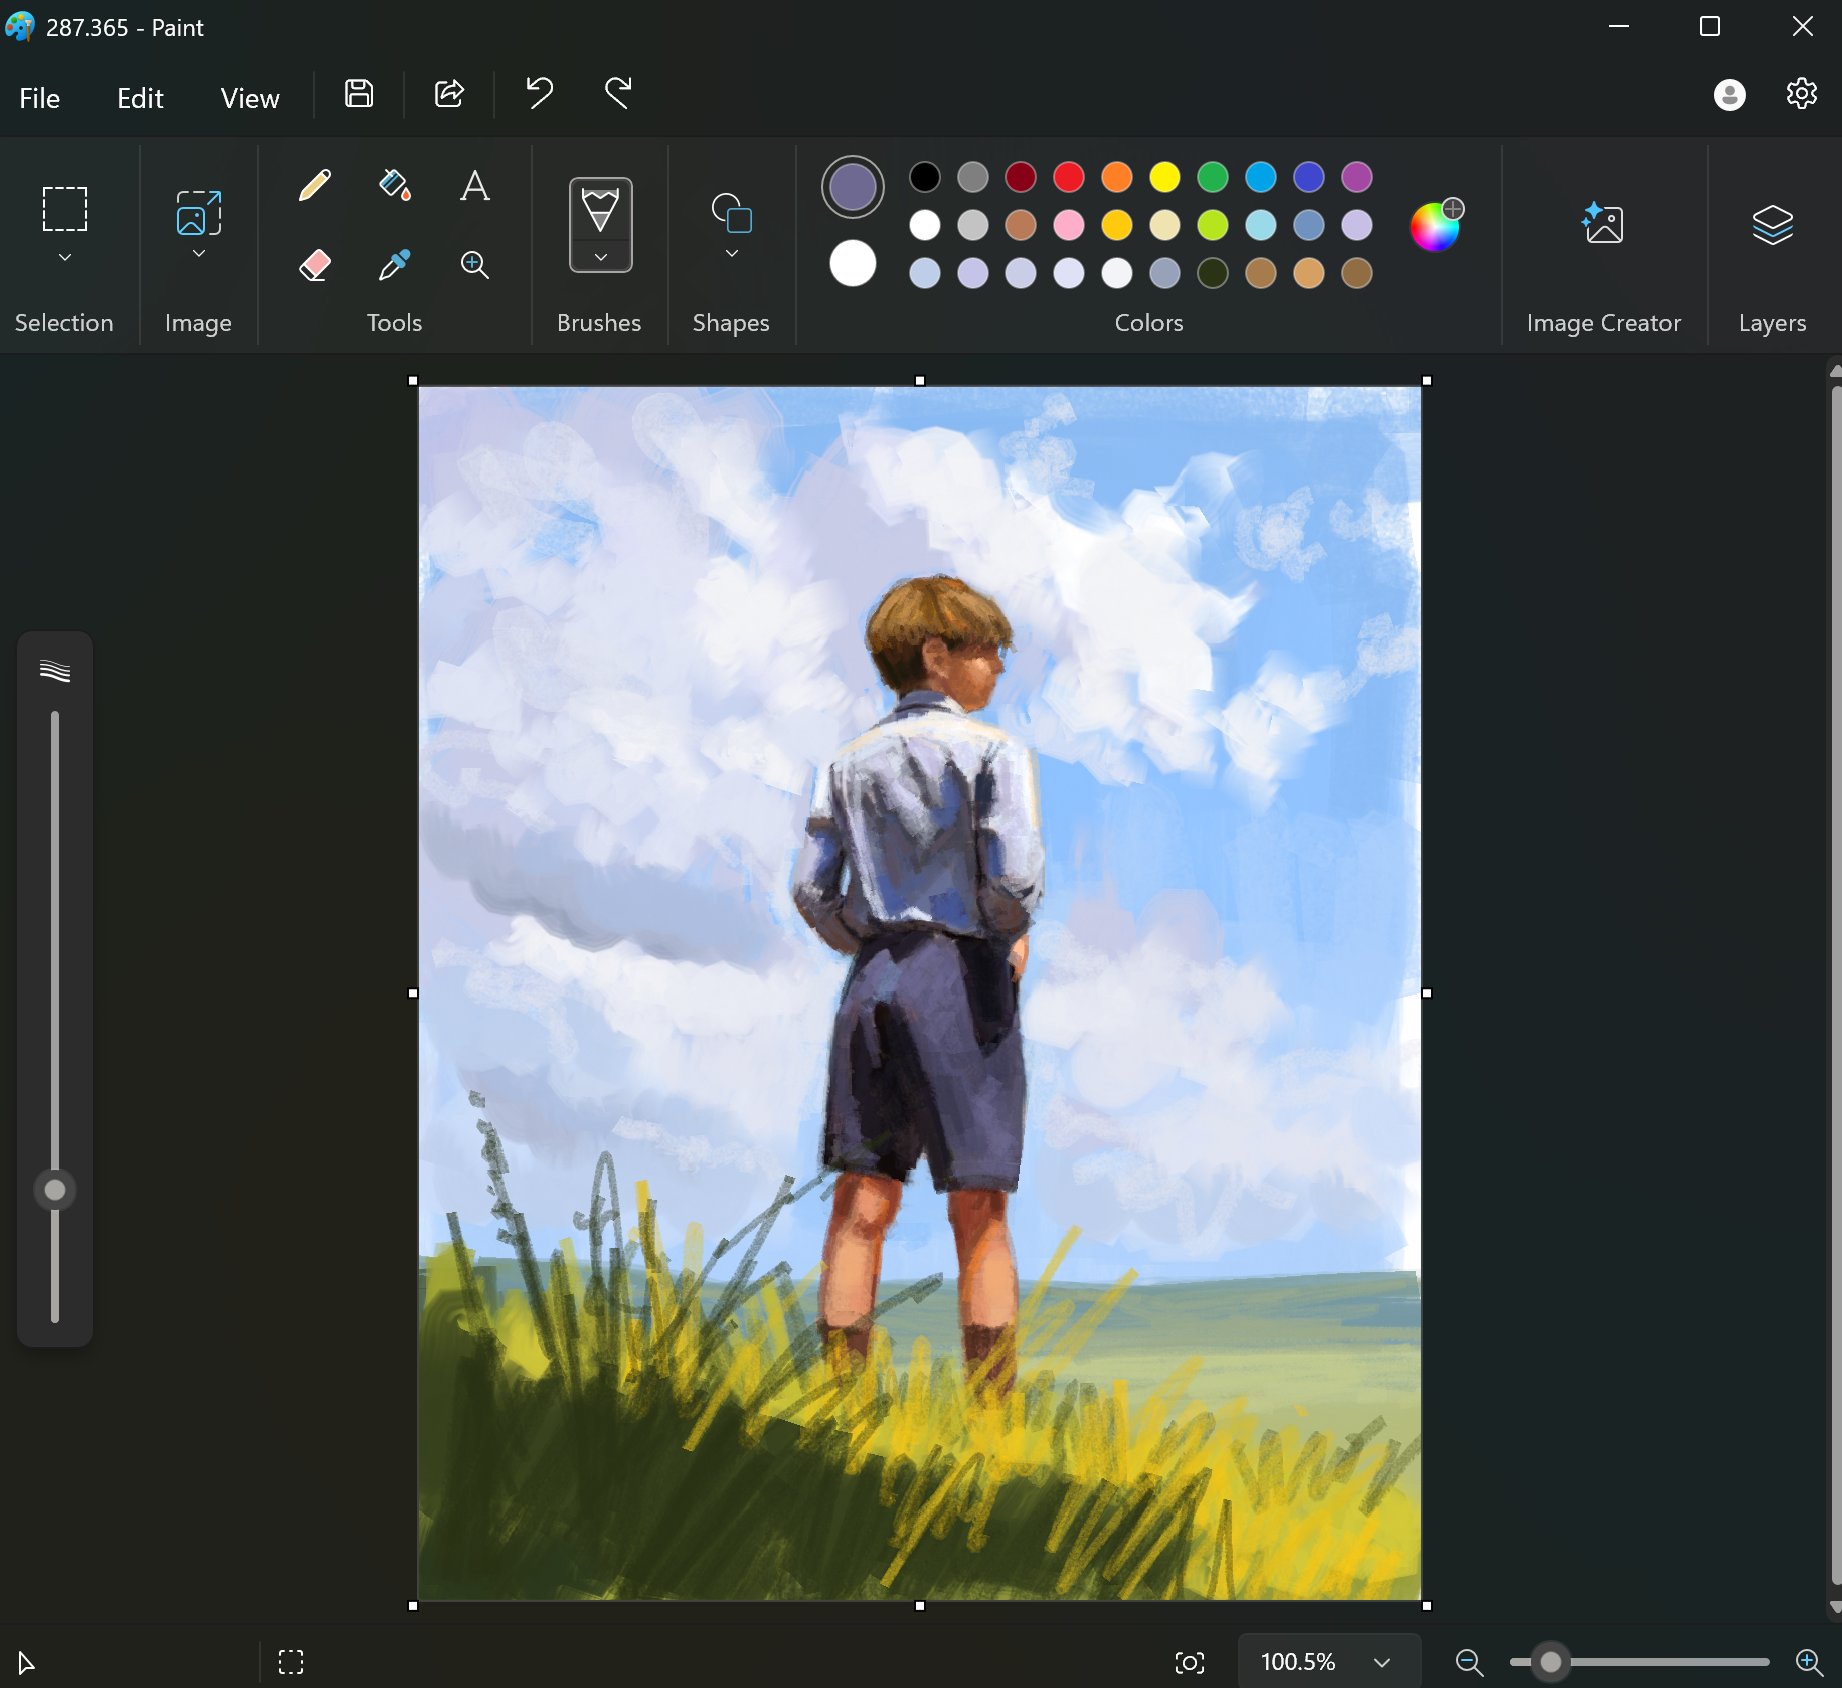Choose the yellow color swatch

[1165, 177]
